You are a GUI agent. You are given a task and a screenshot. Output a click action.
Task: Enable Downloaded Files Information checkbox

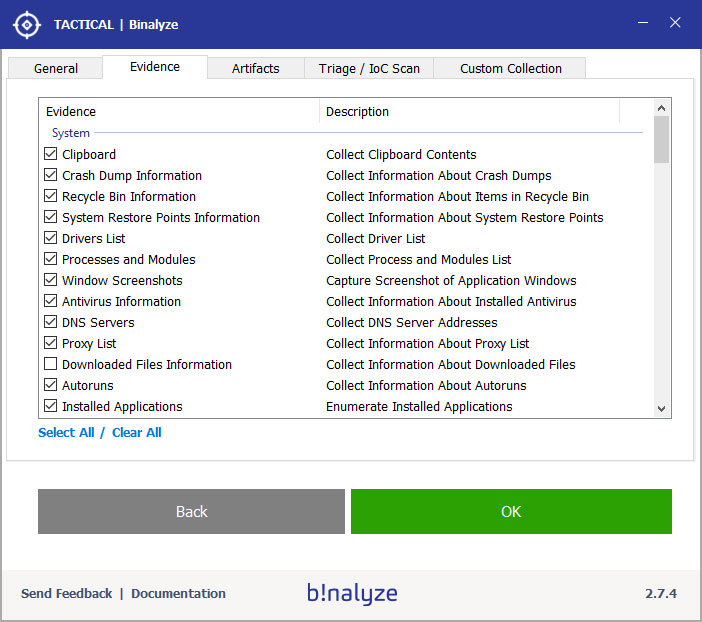pyautogui.click(x=51, y=364)
